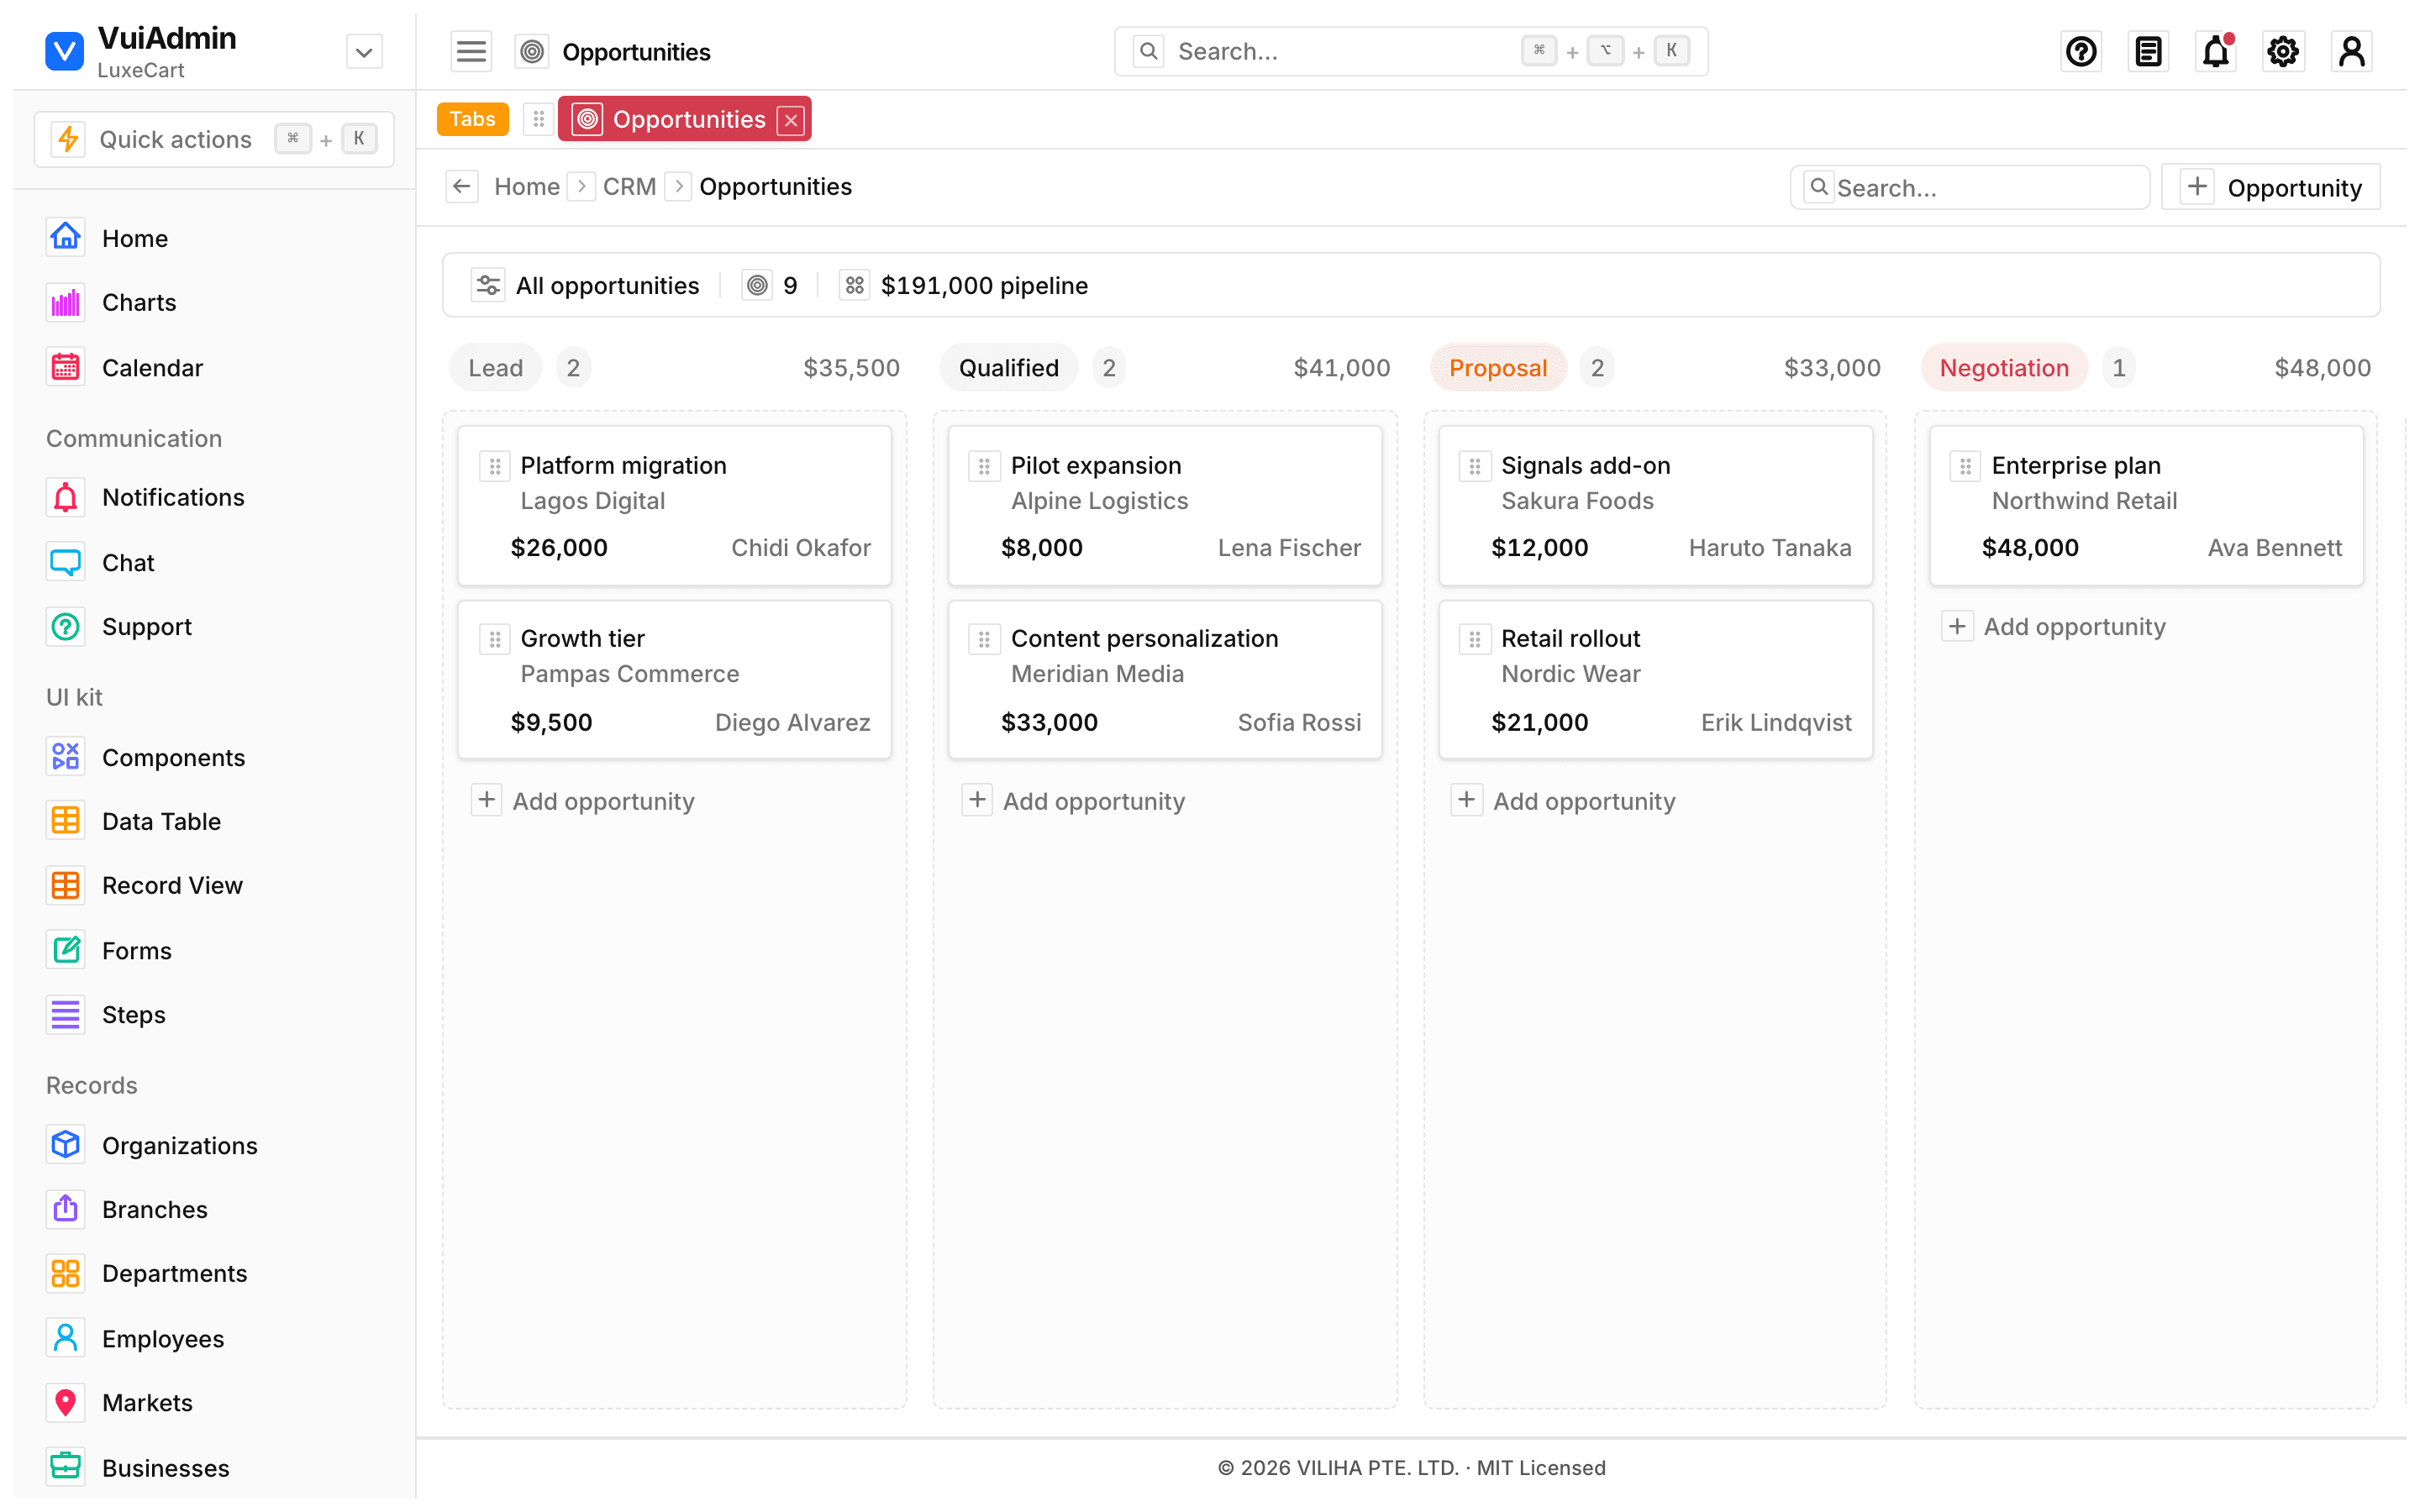
Task: Open Calendar in the sidebar
Action: (214, 367)
